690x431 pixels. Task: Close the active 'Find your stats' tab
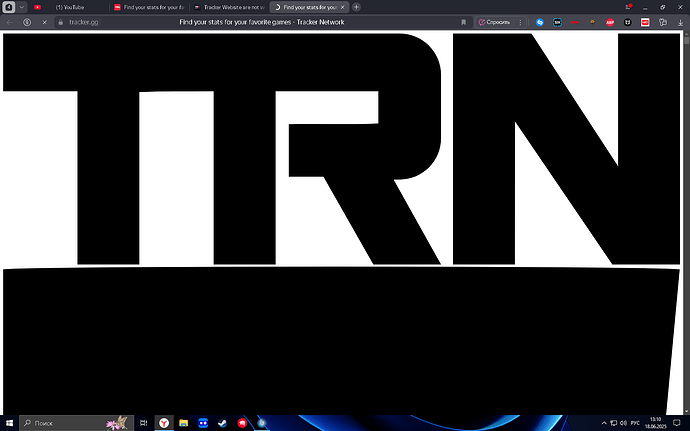click(342, 7)
